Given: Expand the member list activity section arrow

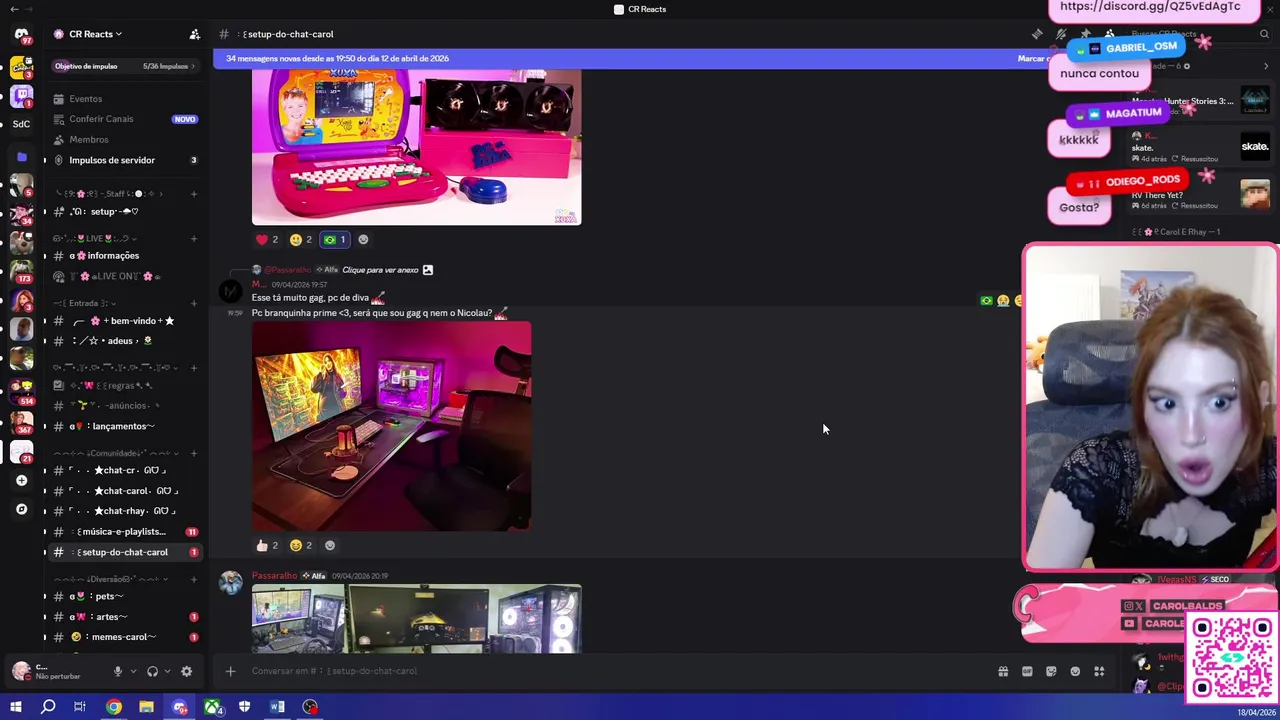Looking at the screenshot, I should [1265, 66].
